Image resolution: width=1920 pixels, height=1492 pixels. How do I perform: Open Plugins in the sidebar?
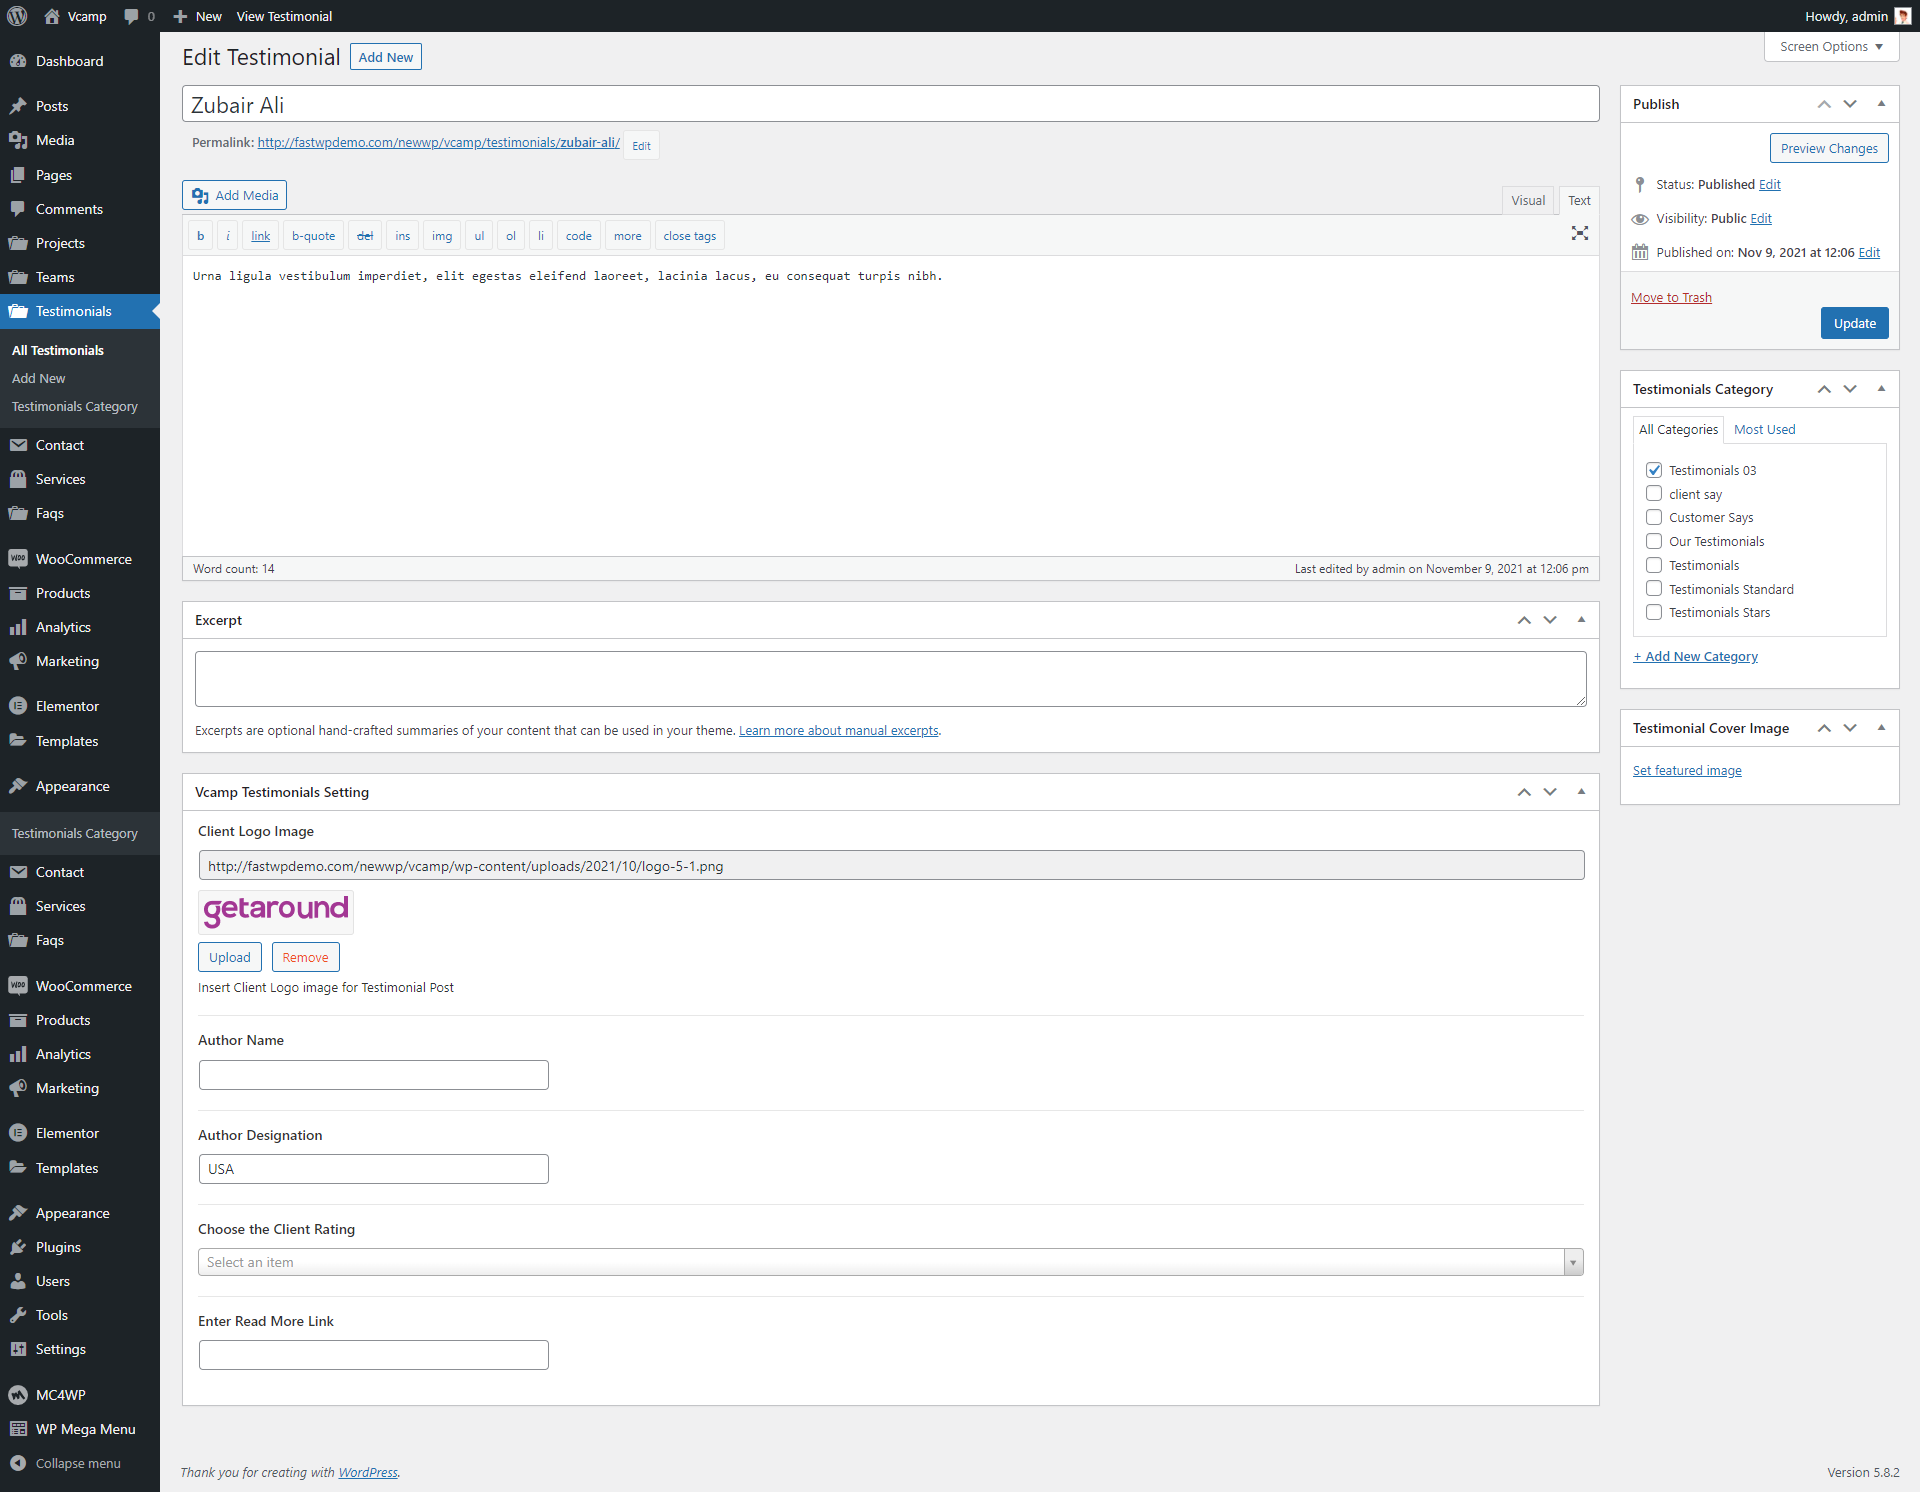coord(58,1247)
